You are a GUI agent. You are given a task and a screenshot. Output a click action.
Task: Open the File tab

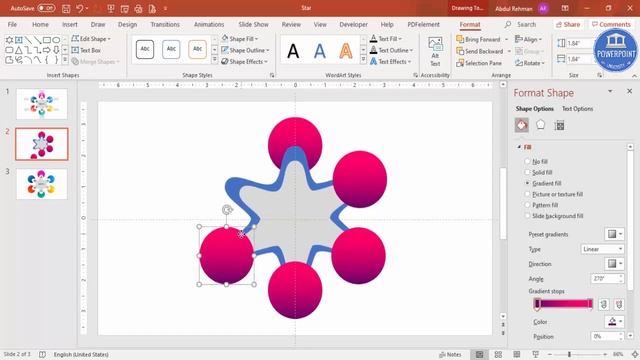click(12, 24)
